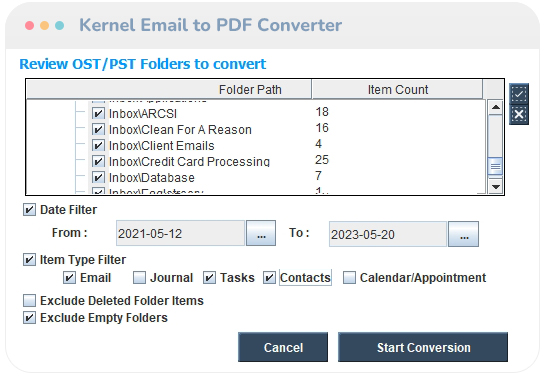This screenshot has width=545, height=380.
Task: Select the Inbox\Client Emails tree row
Action: [x=161, y=145]
